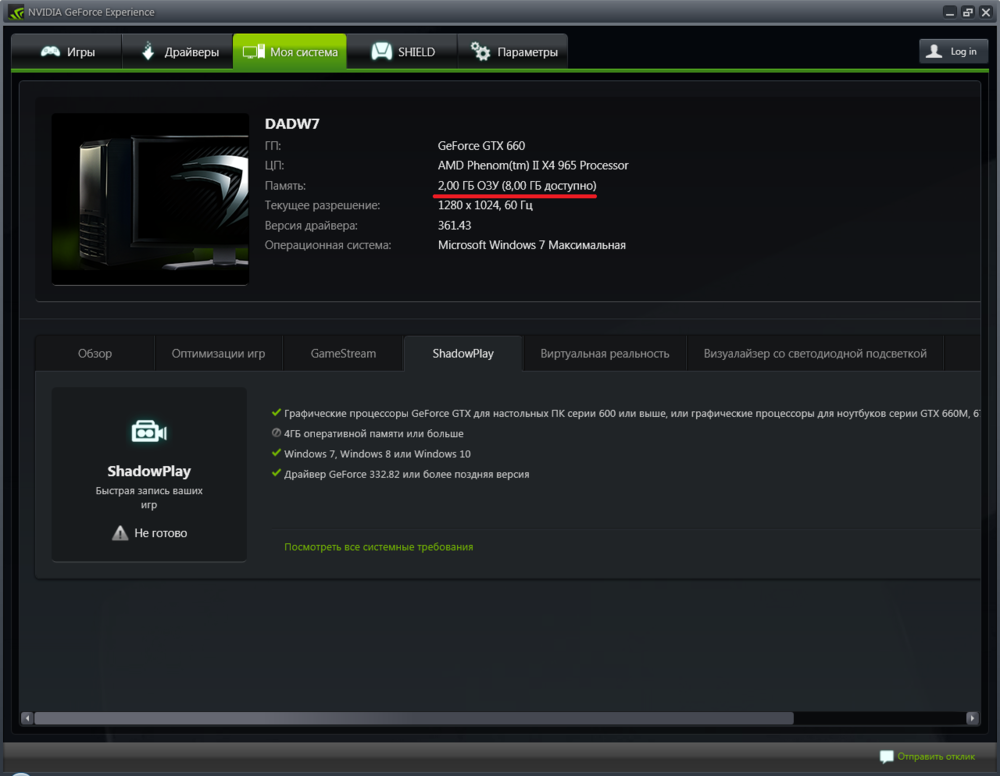Click the monitor icon on Моя система tab

coord(254,52)
